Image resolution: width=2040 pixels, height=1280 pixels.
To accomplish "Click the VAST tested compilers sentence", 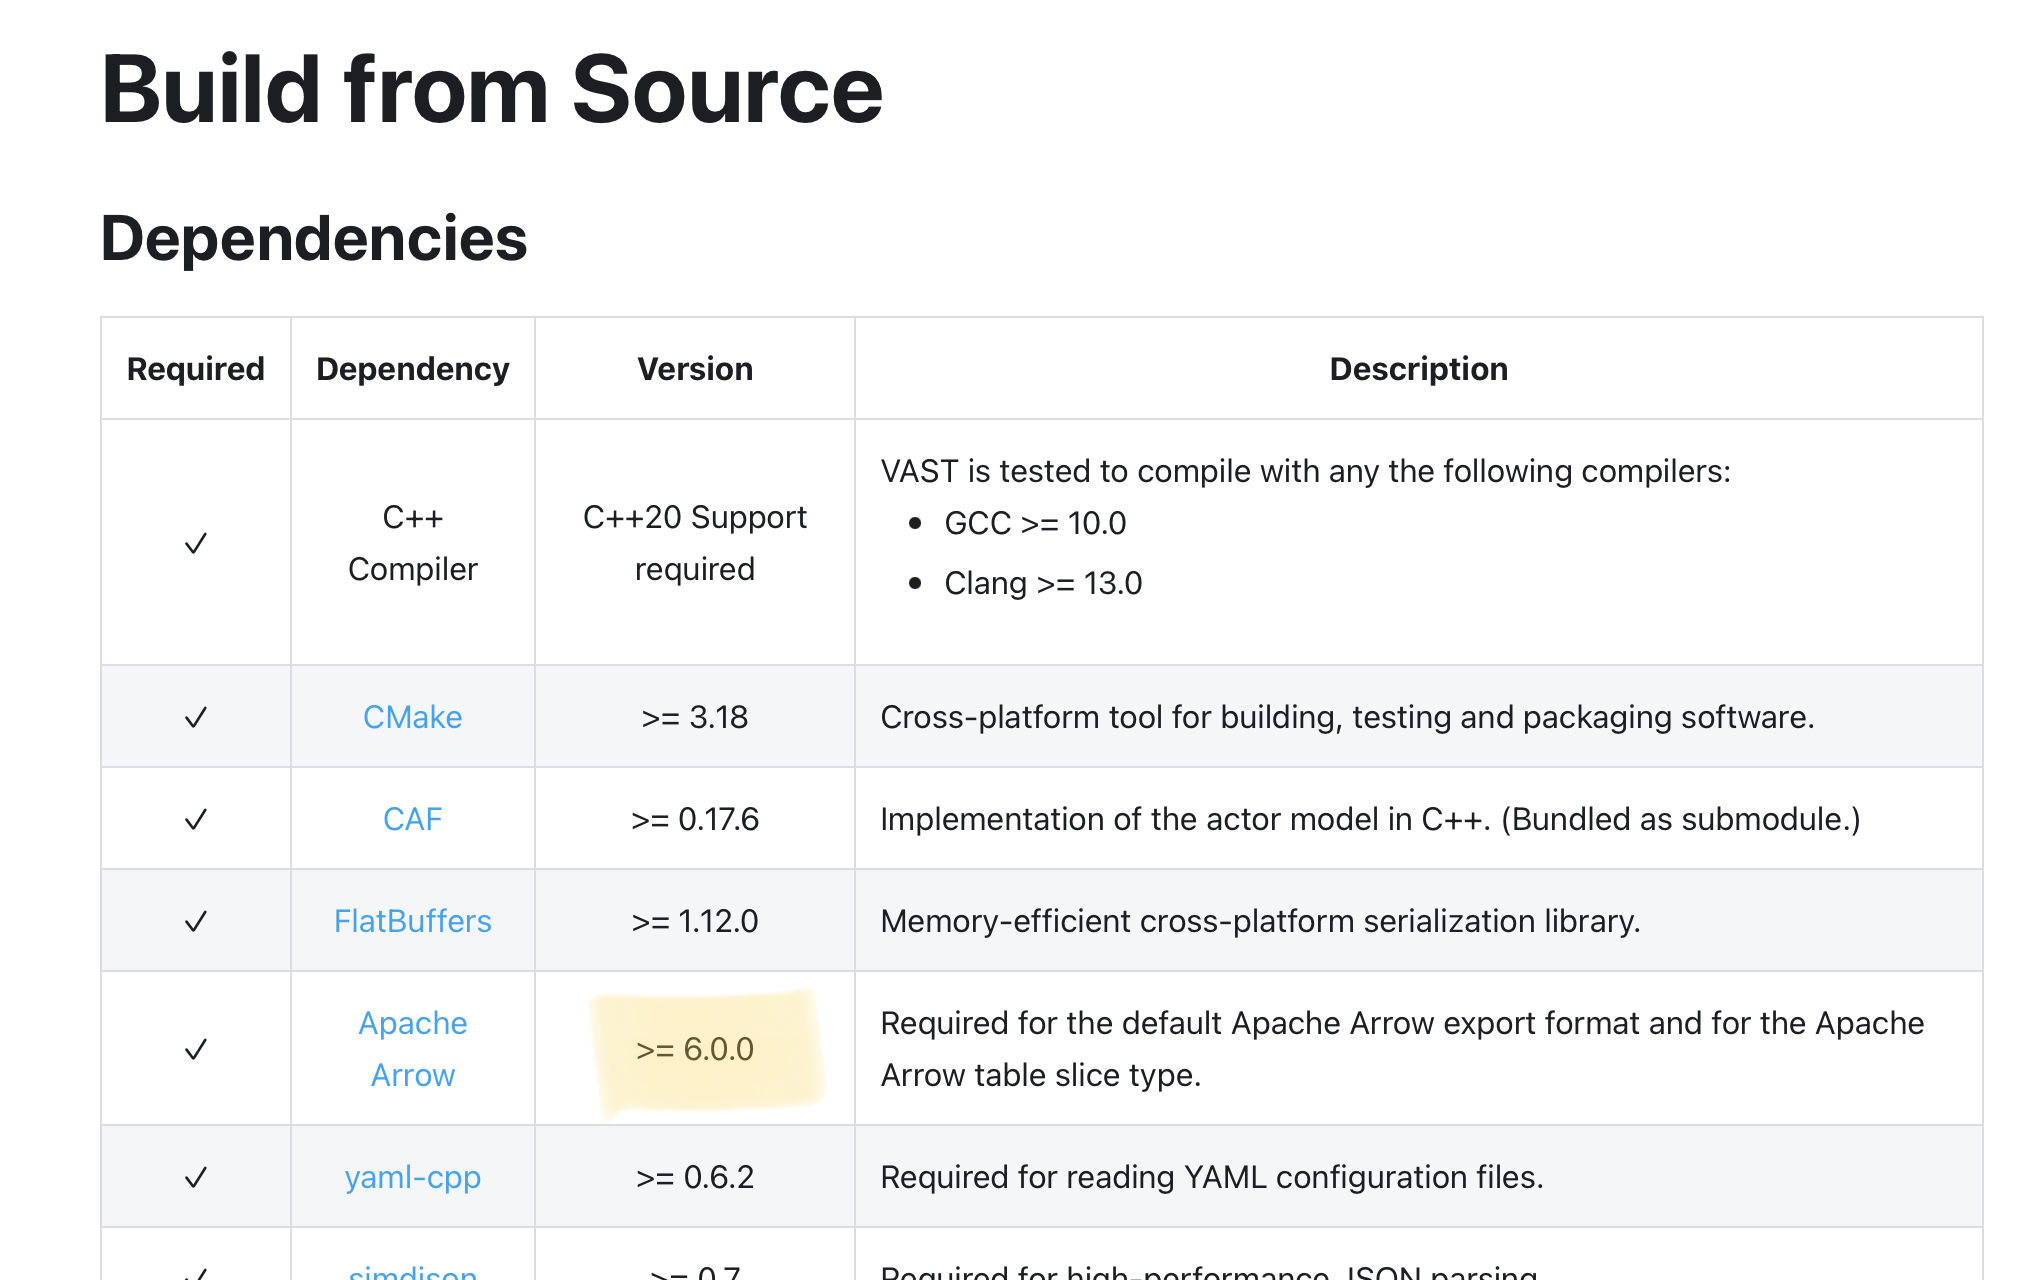I will point(1305,471).
